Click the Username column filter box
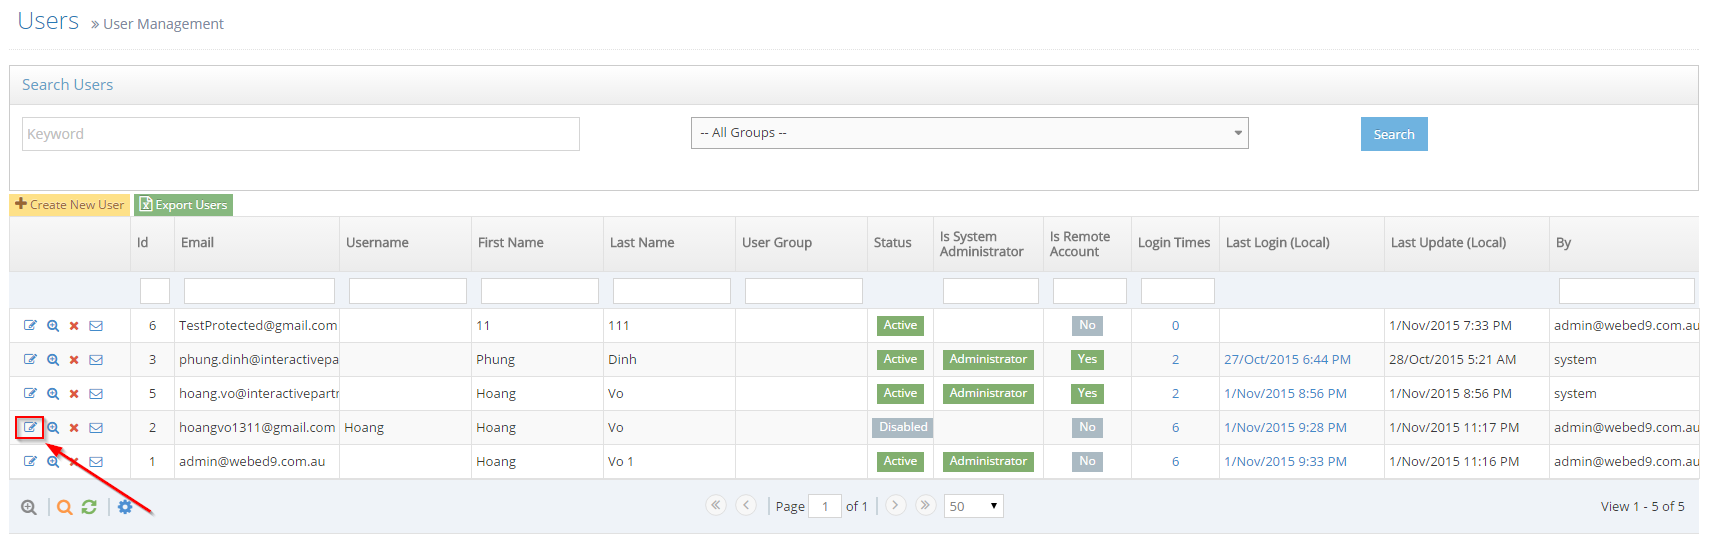The height and width of the screenshot is (554, 1710). [x=407, y=291]
